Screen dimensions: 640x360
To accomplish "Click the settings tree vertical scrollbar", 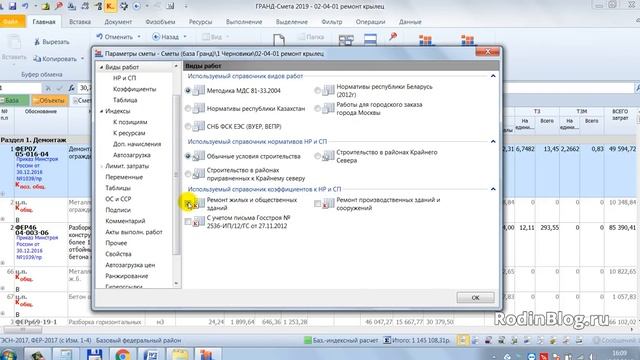I will point(176,175).
